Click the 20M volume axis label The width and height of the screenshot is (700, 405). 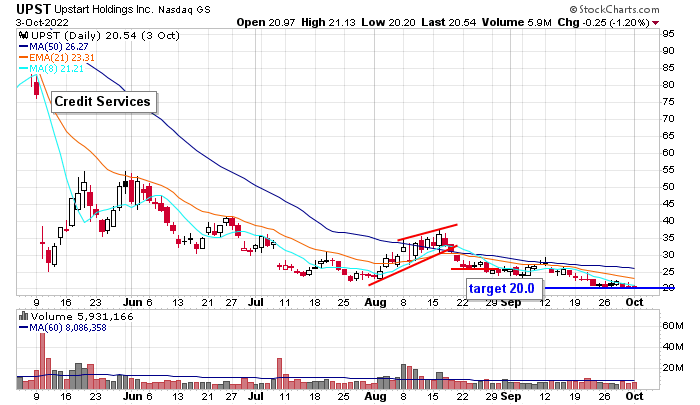[x=673, y=367]
